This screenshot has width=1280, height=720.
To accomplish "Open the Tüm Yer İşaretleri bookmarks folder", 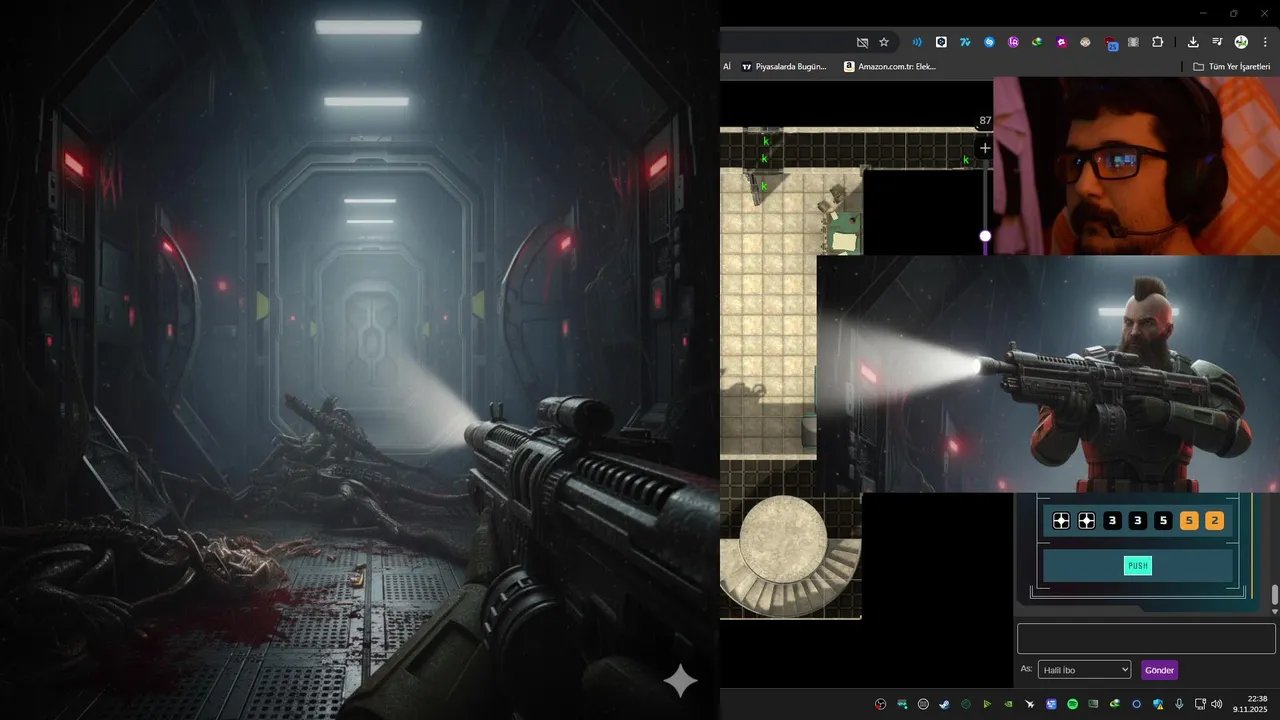I will coord(1231,66).
